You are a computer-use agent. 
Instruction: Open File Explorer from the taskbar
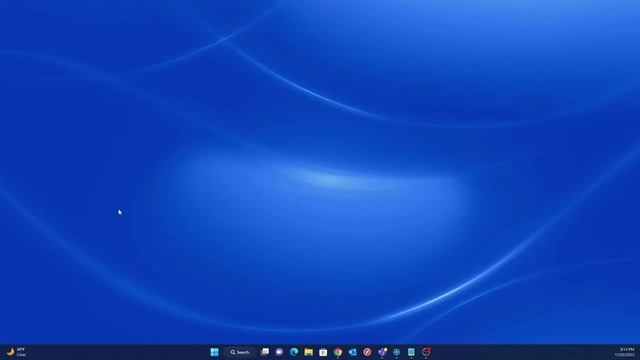pyautogui.click(x=309, y=352)
